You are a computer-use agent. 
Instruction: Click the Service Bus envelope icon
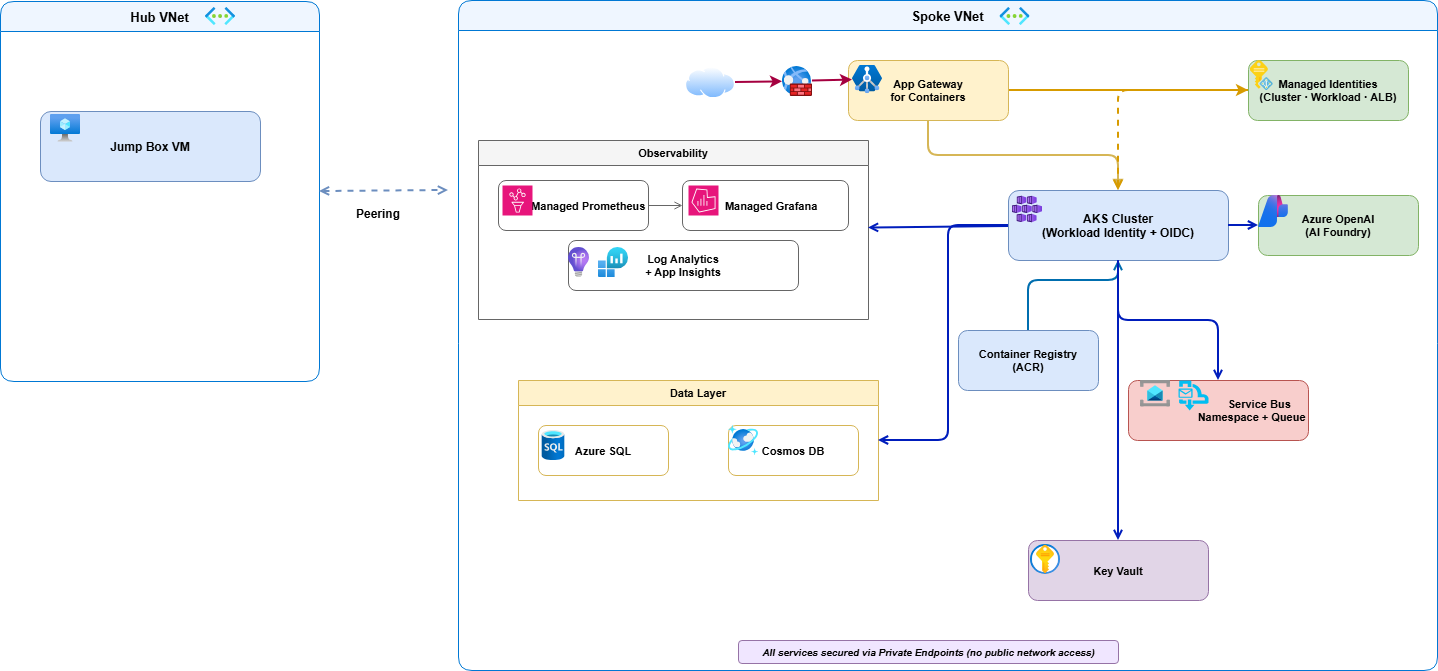pyautogui.click(x=1155, y=394)
